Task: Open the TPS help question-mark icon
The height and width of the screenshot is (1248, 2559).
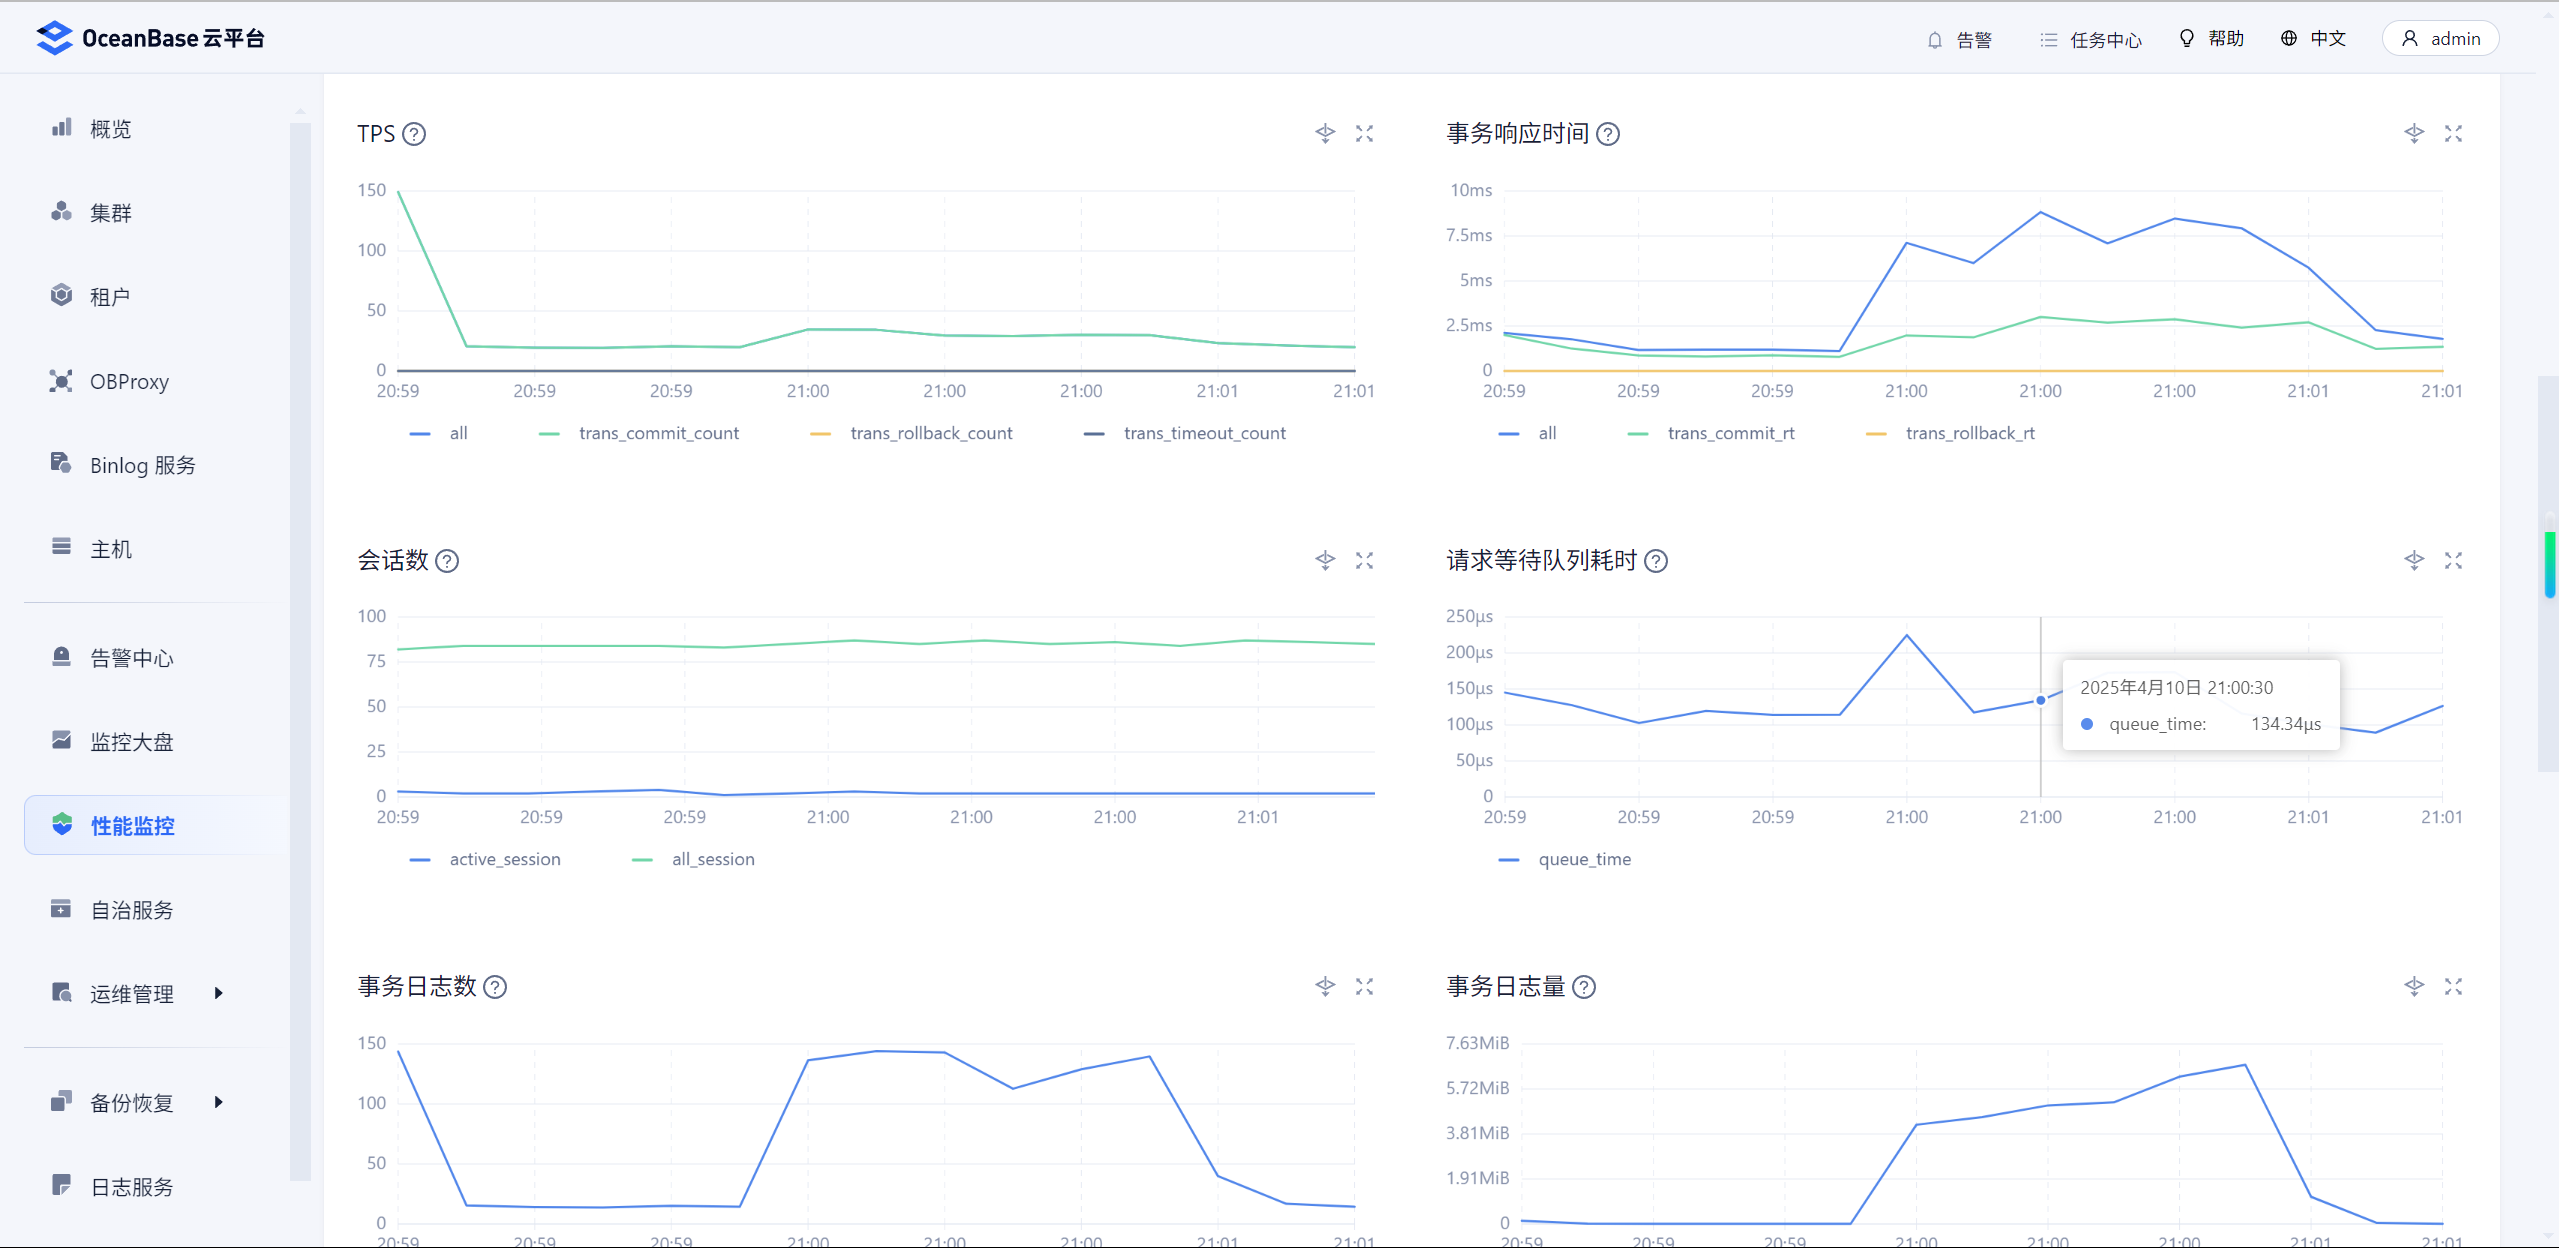Action: 414,134
